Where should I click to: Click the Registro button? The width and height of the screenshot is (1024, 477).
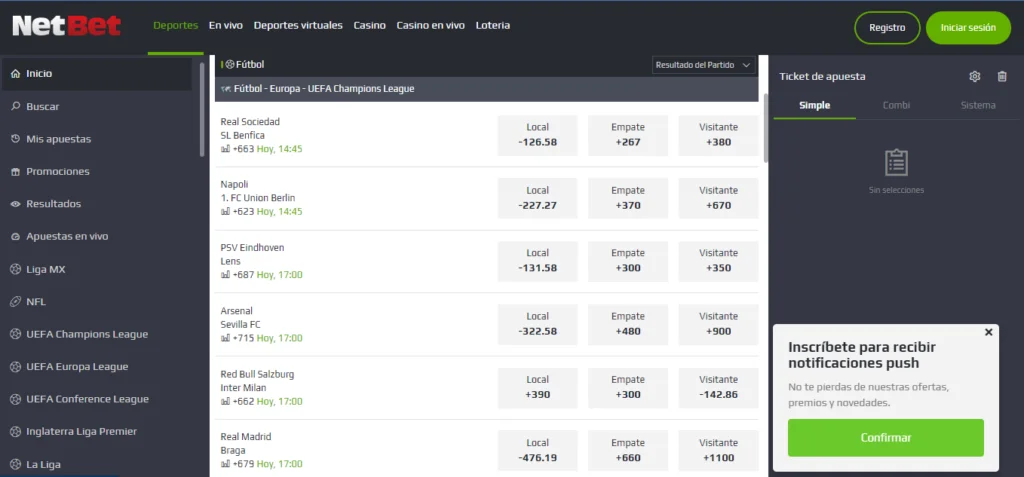point(887,28)
